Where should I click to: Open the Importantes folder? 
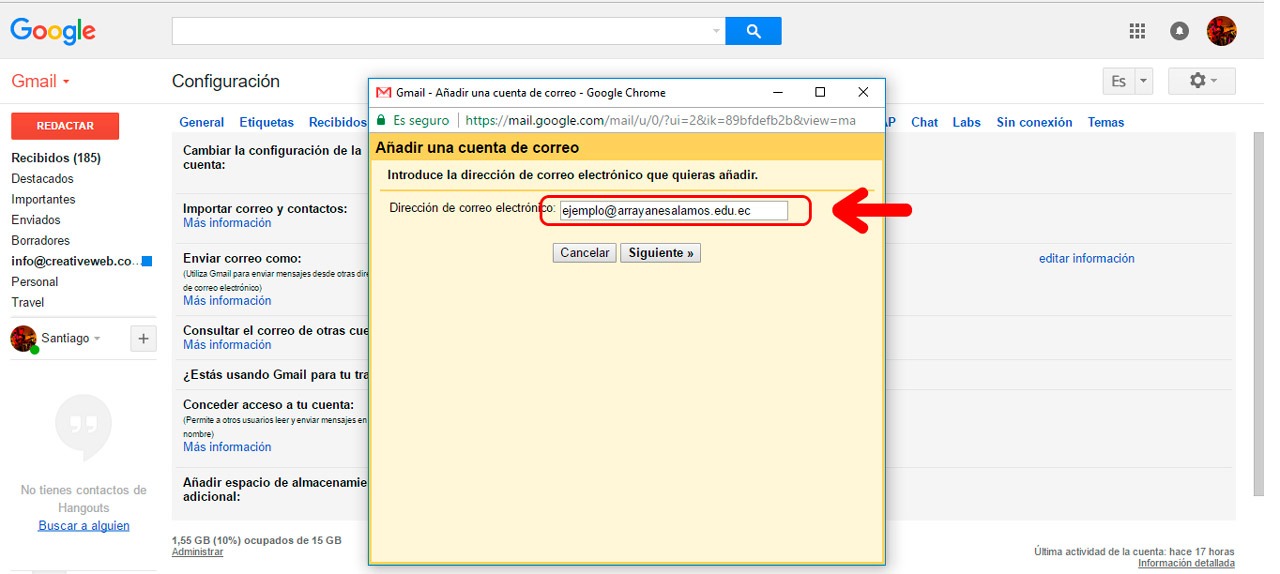(43, 200)
